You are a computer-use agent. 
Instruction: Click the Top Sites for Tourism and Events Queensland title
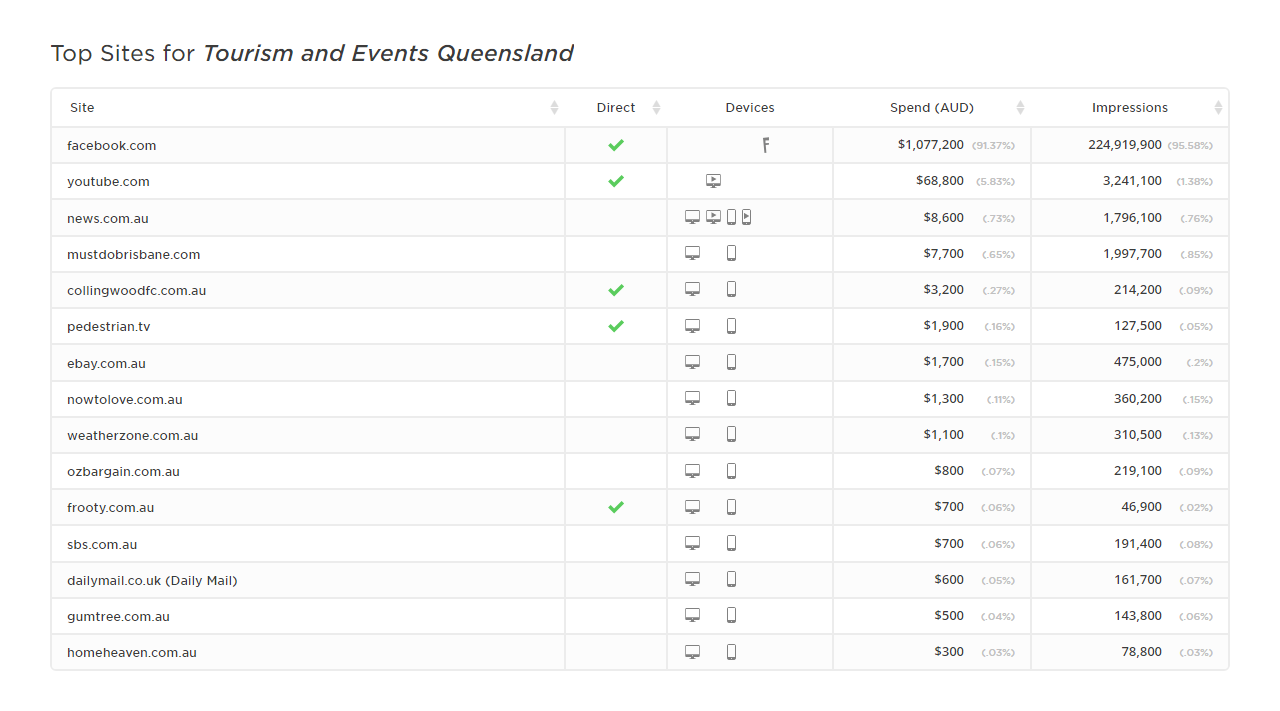(312, 53)
